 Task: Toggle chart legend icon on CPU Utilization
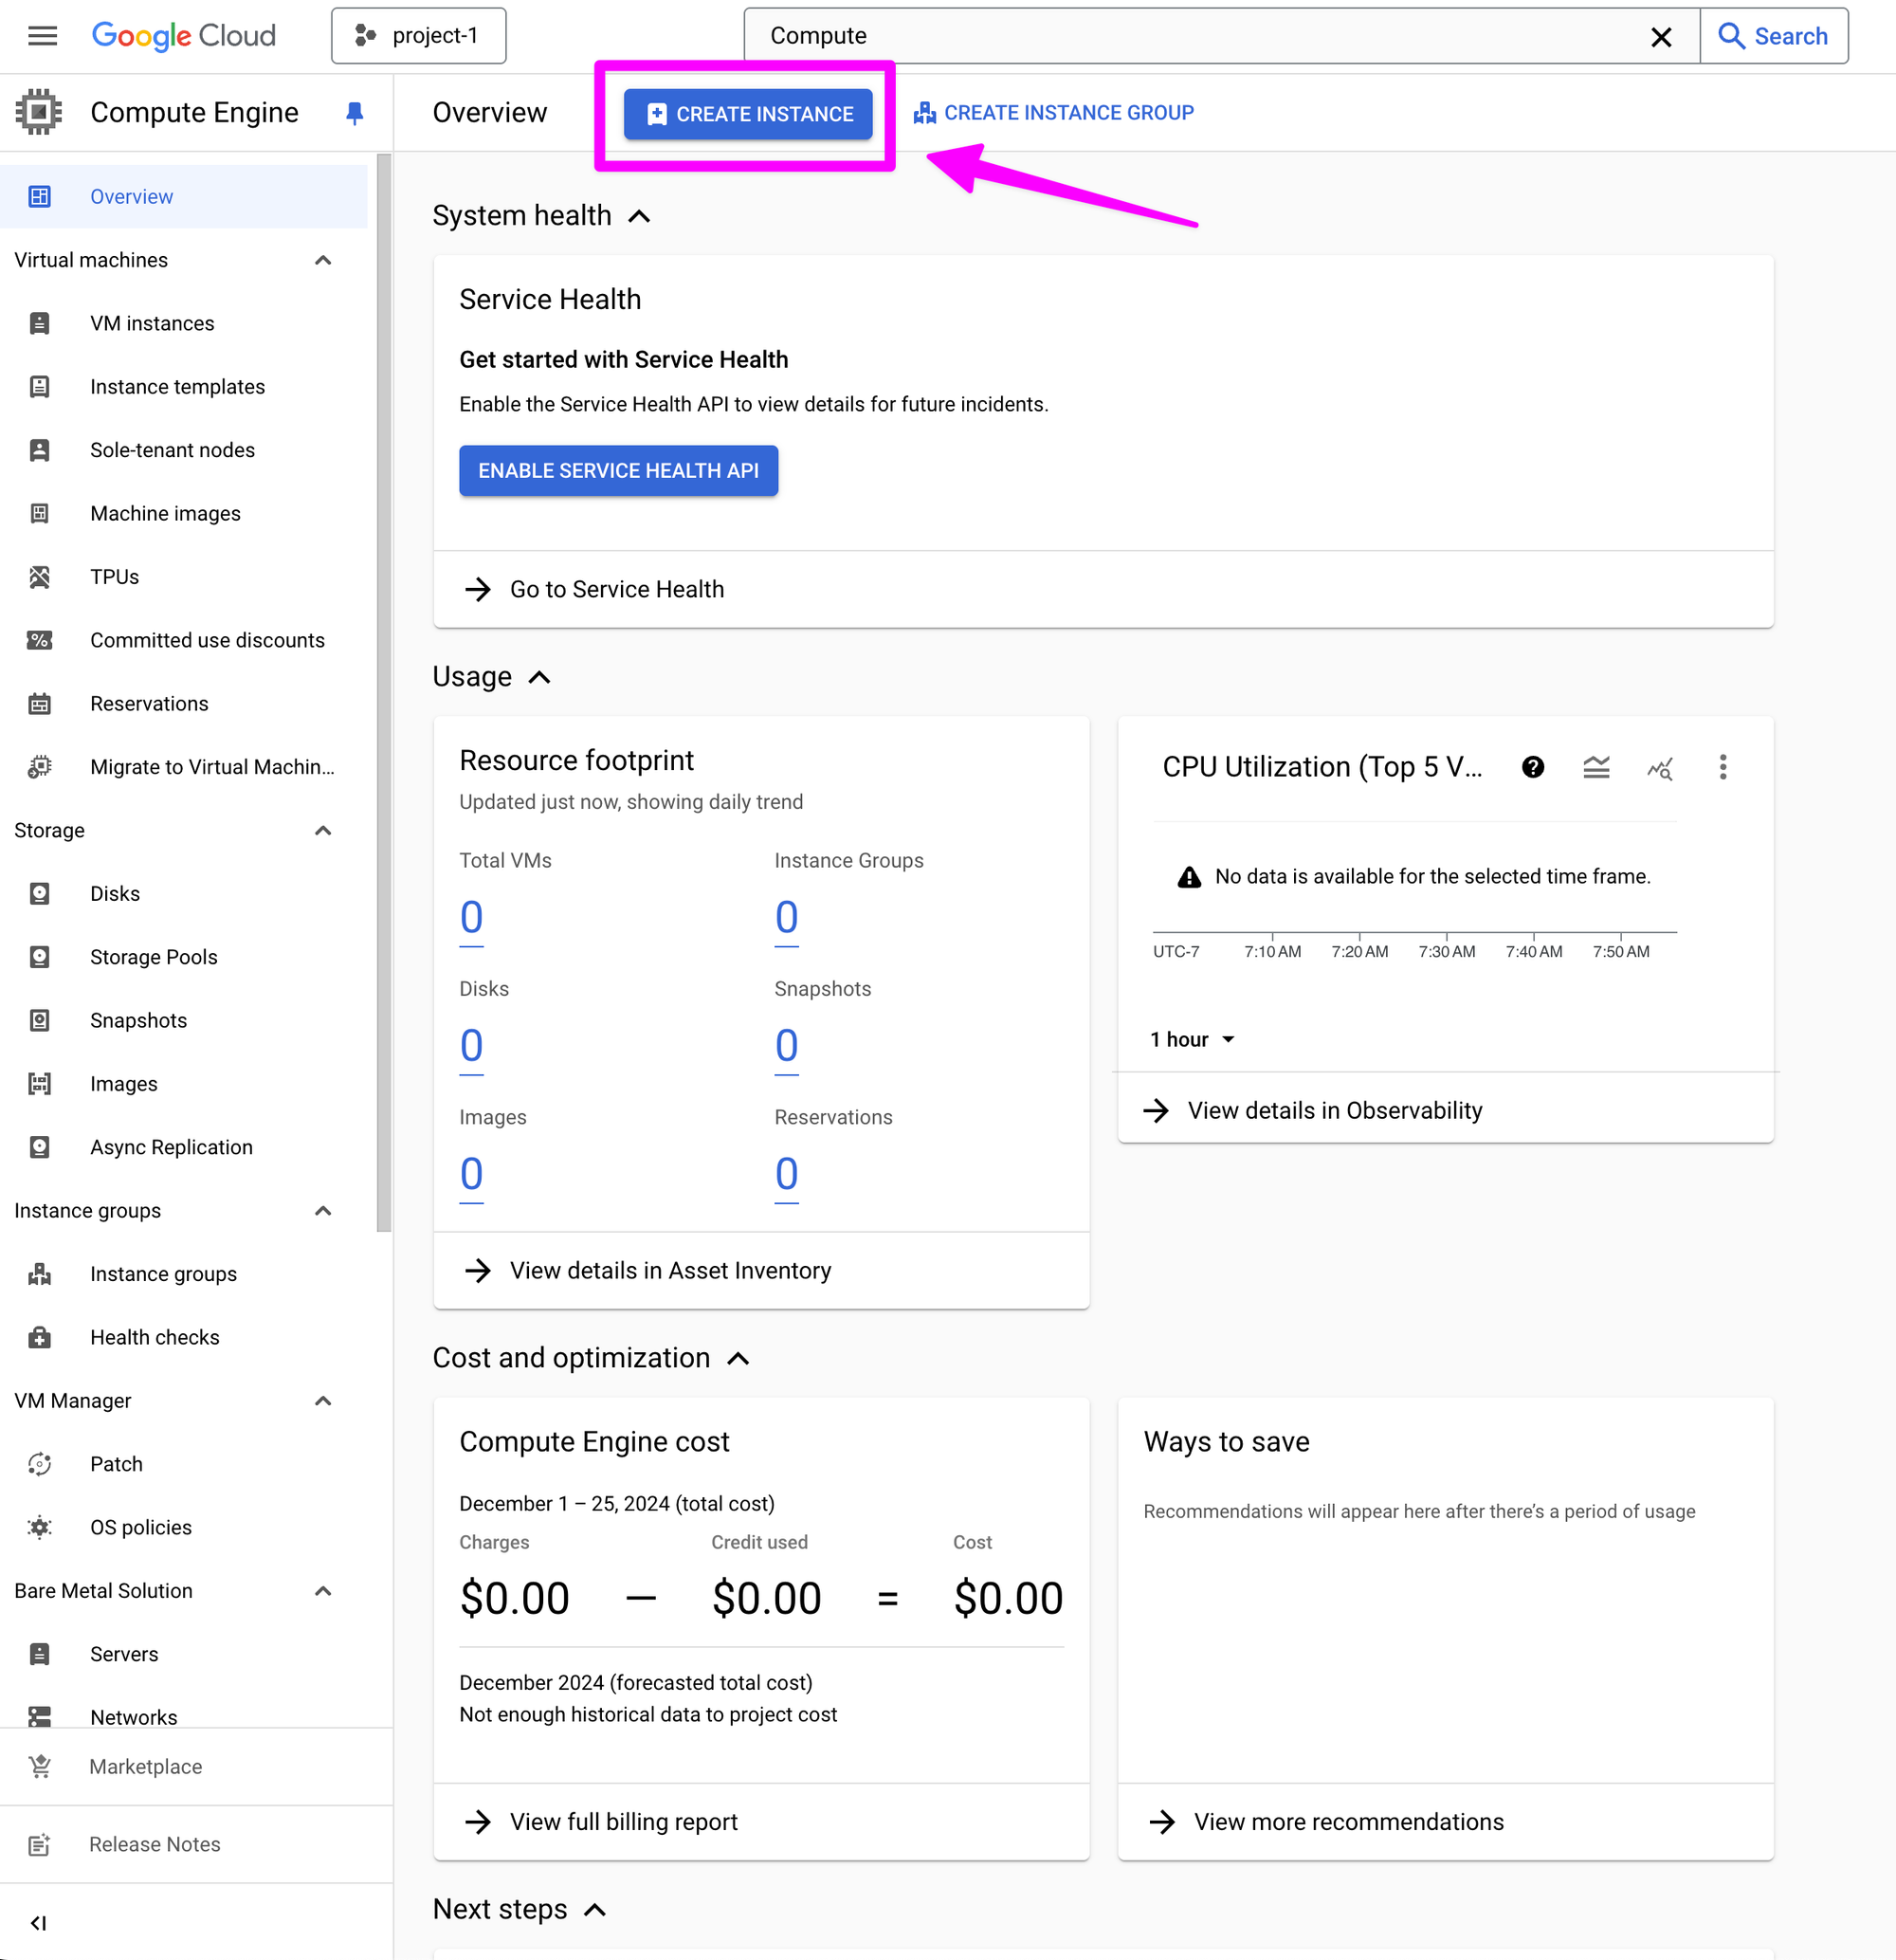pyautogui.click(x=1596, y=767)
